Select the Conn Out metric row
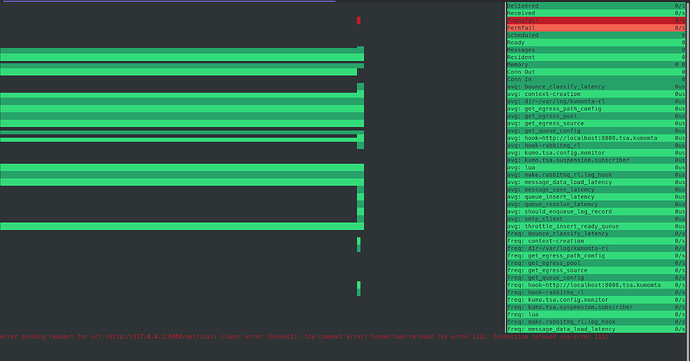 tap(596, 72)
